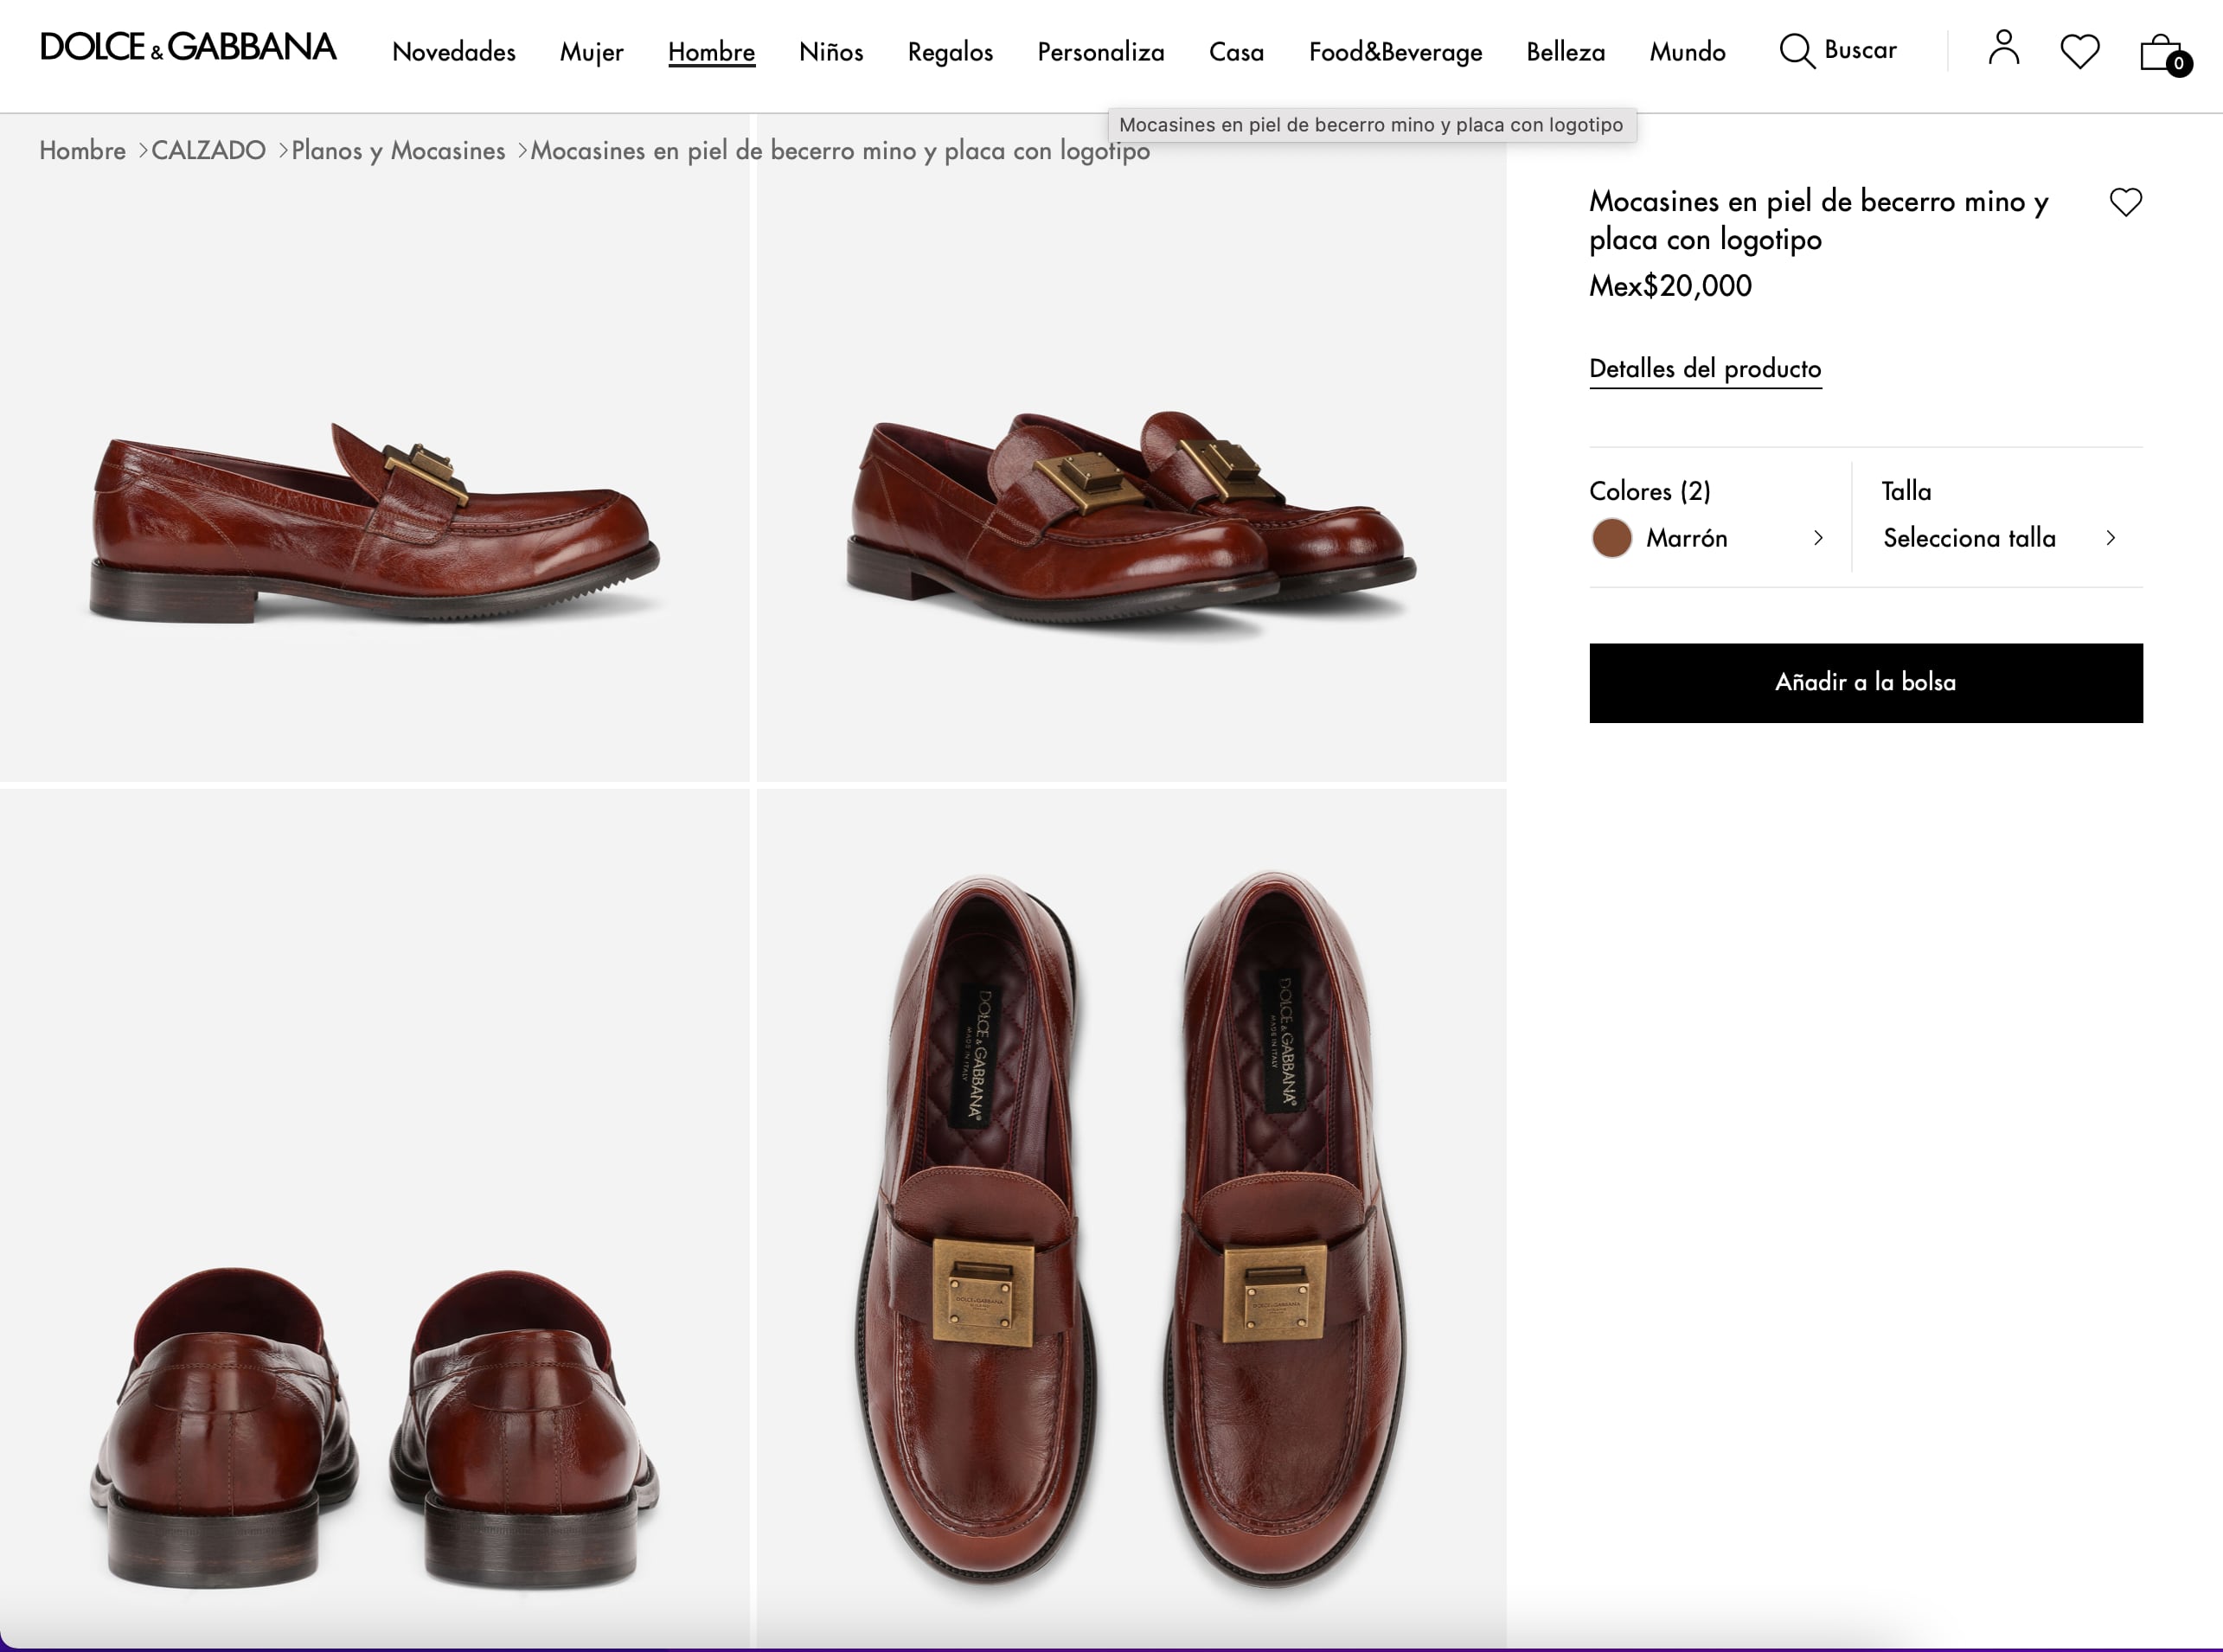Open the Selecciona talla size dropdown
The width and height of the screenshot is (2223, 1652).
coord(1998,538)
